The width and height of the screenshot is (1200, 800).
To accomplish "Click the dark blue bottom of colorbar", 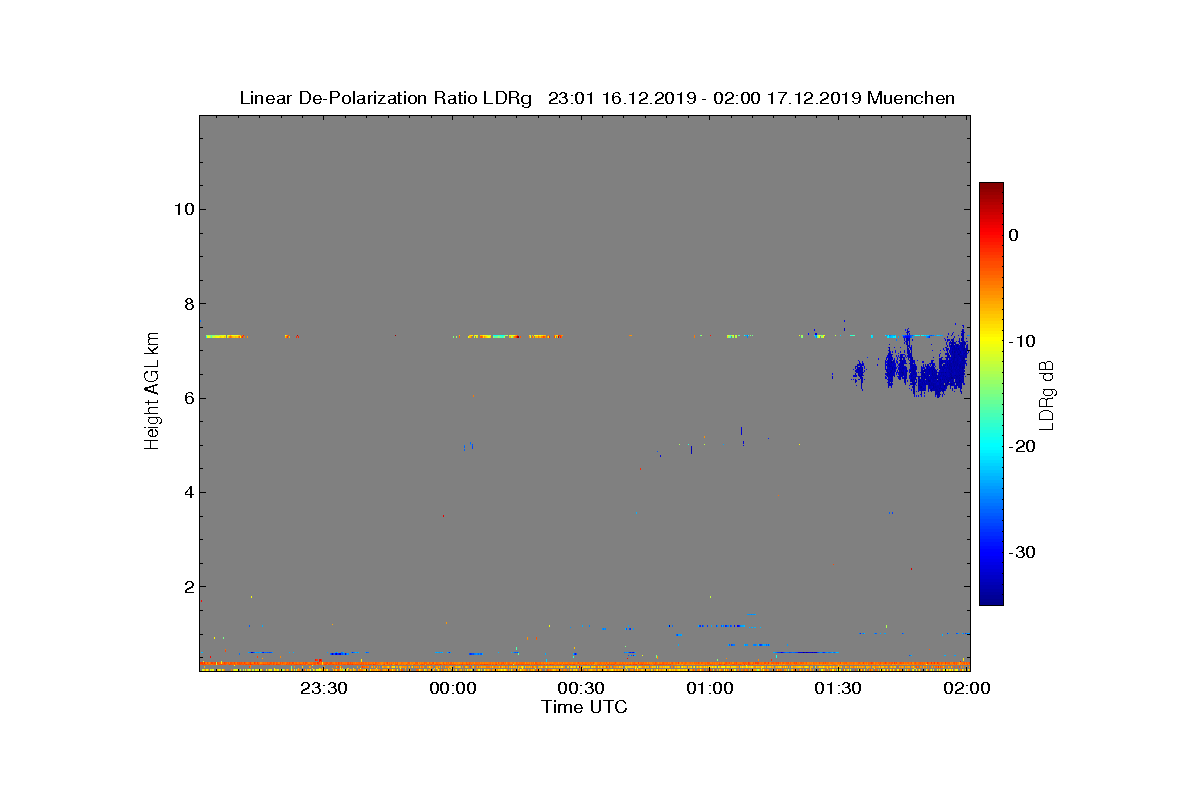I will click(x=991, y=597).
